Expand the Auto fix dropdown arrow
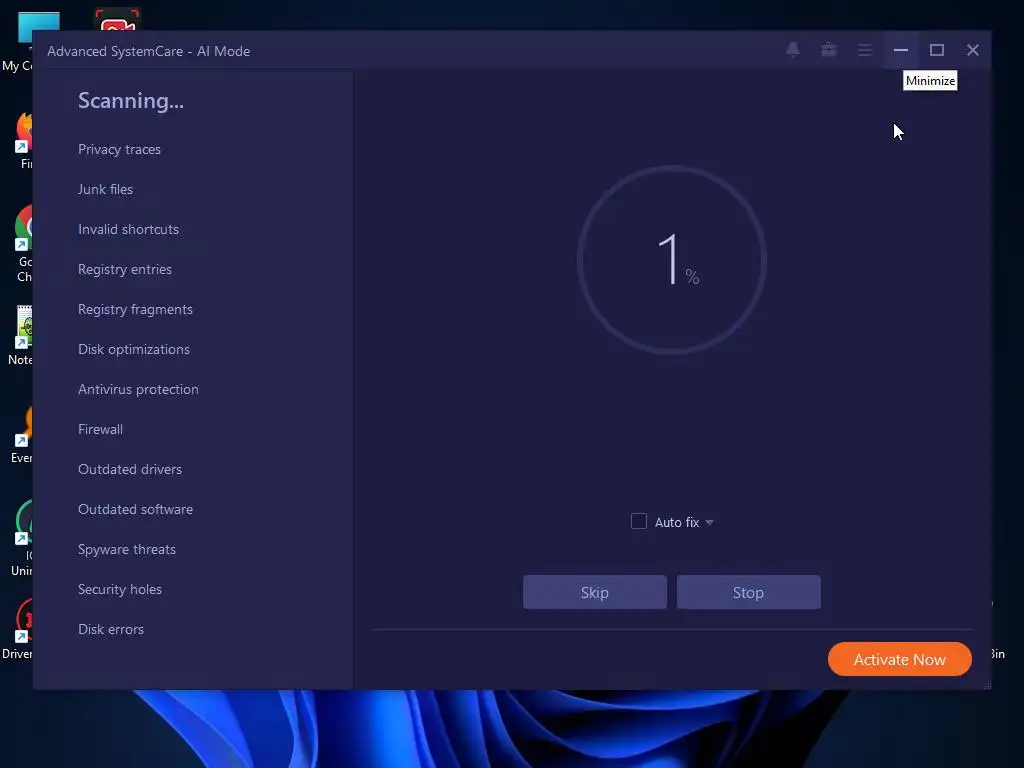This screenshot has width=1024, height=768. click(709, 522)
